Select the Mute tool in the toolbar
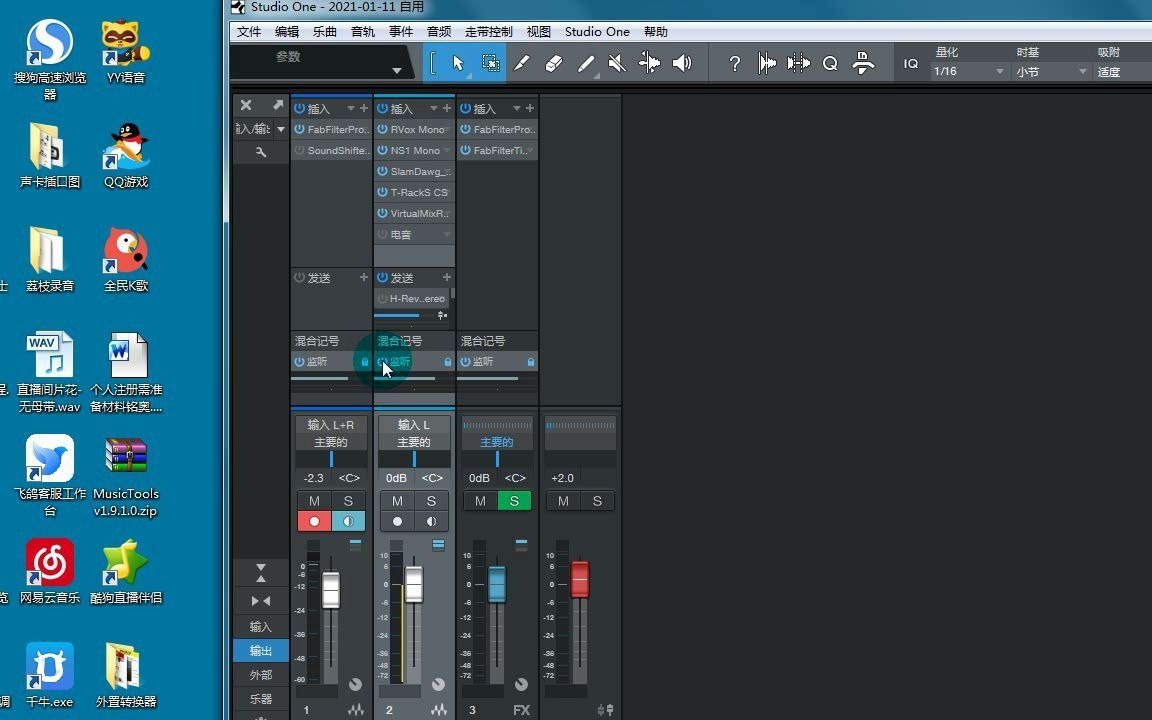1152x720 pixels. [616, 62]
